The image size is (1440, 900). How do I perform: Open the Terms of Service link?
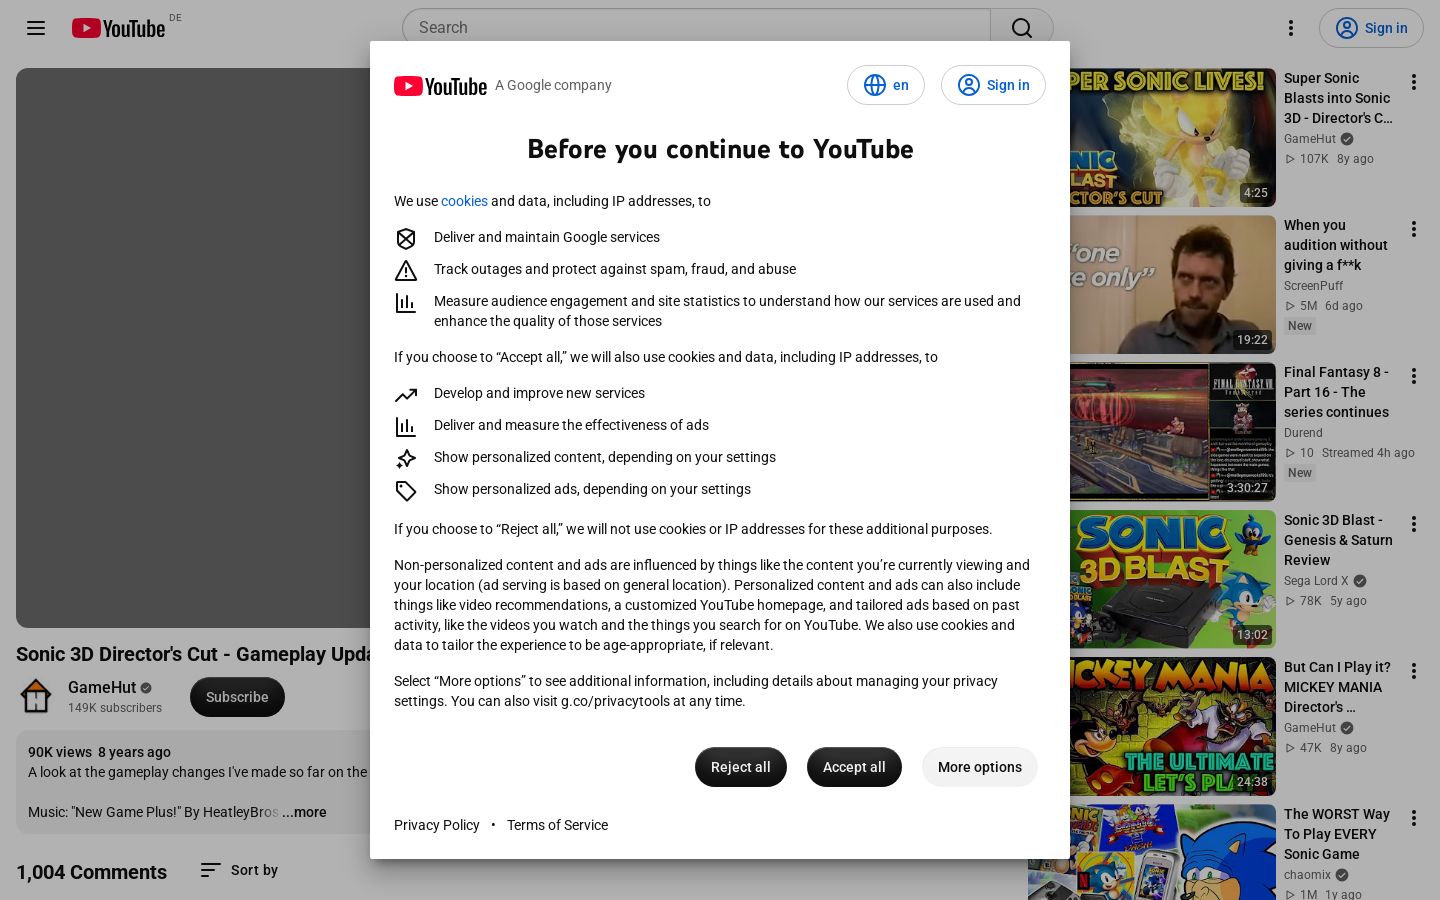point(557,825)
